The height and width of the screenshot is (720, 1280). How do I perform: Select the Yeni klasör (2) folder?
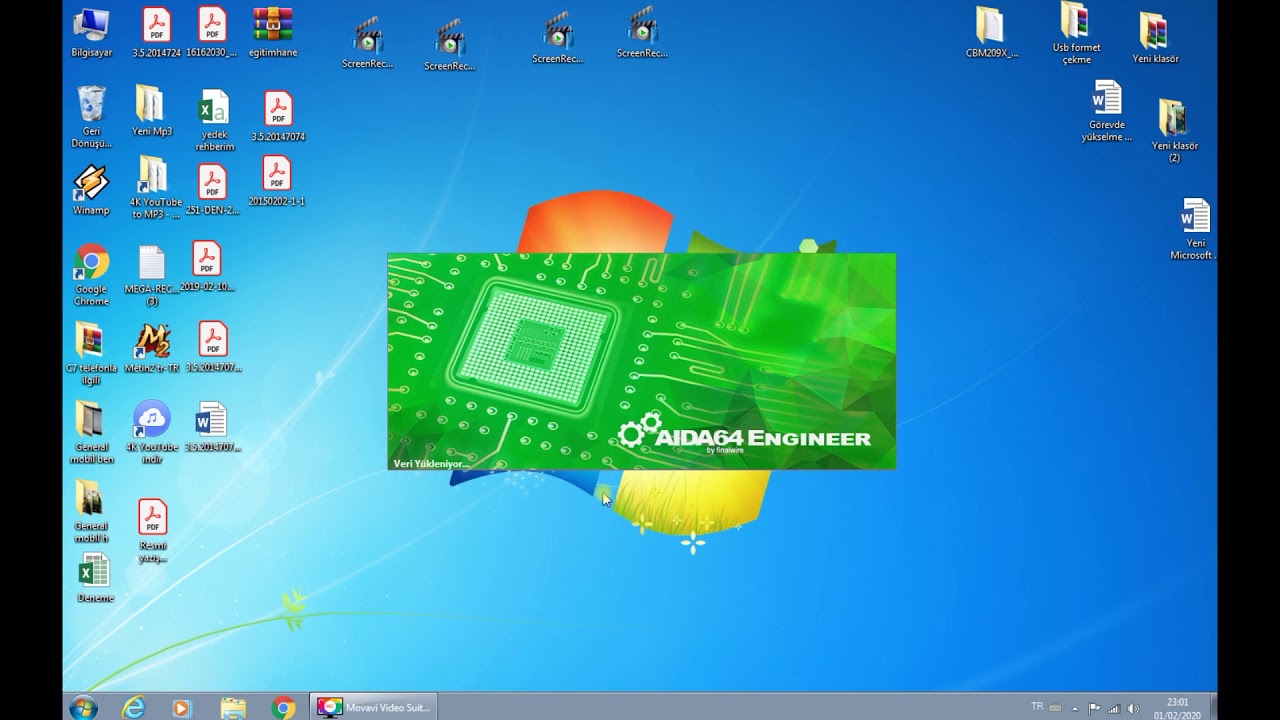pyautogui.click(x=1174, y=131)
